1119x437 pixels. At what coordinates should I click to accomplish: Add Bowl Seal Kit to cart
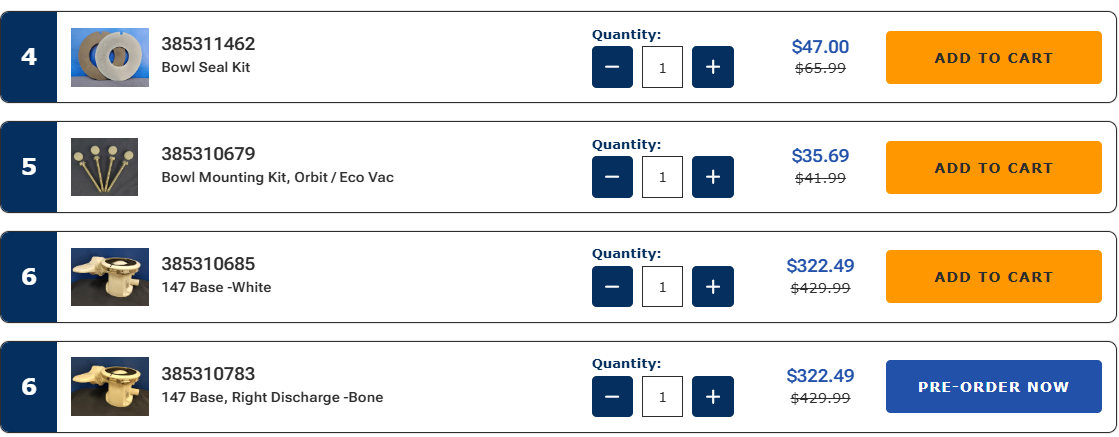click(993, 58)
